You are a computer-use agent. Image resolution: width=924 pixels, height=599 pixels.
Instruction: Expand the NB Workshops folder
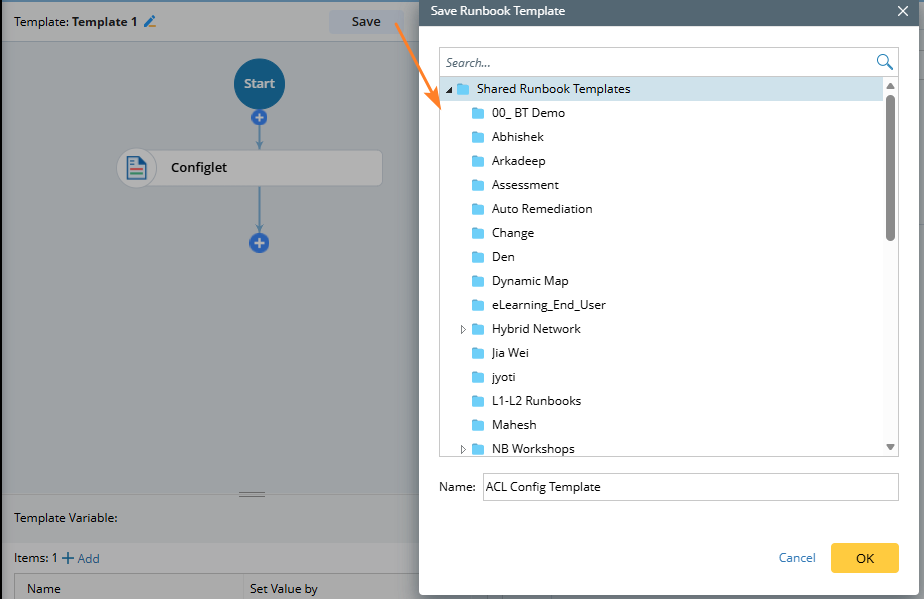(x=463, y=449)
